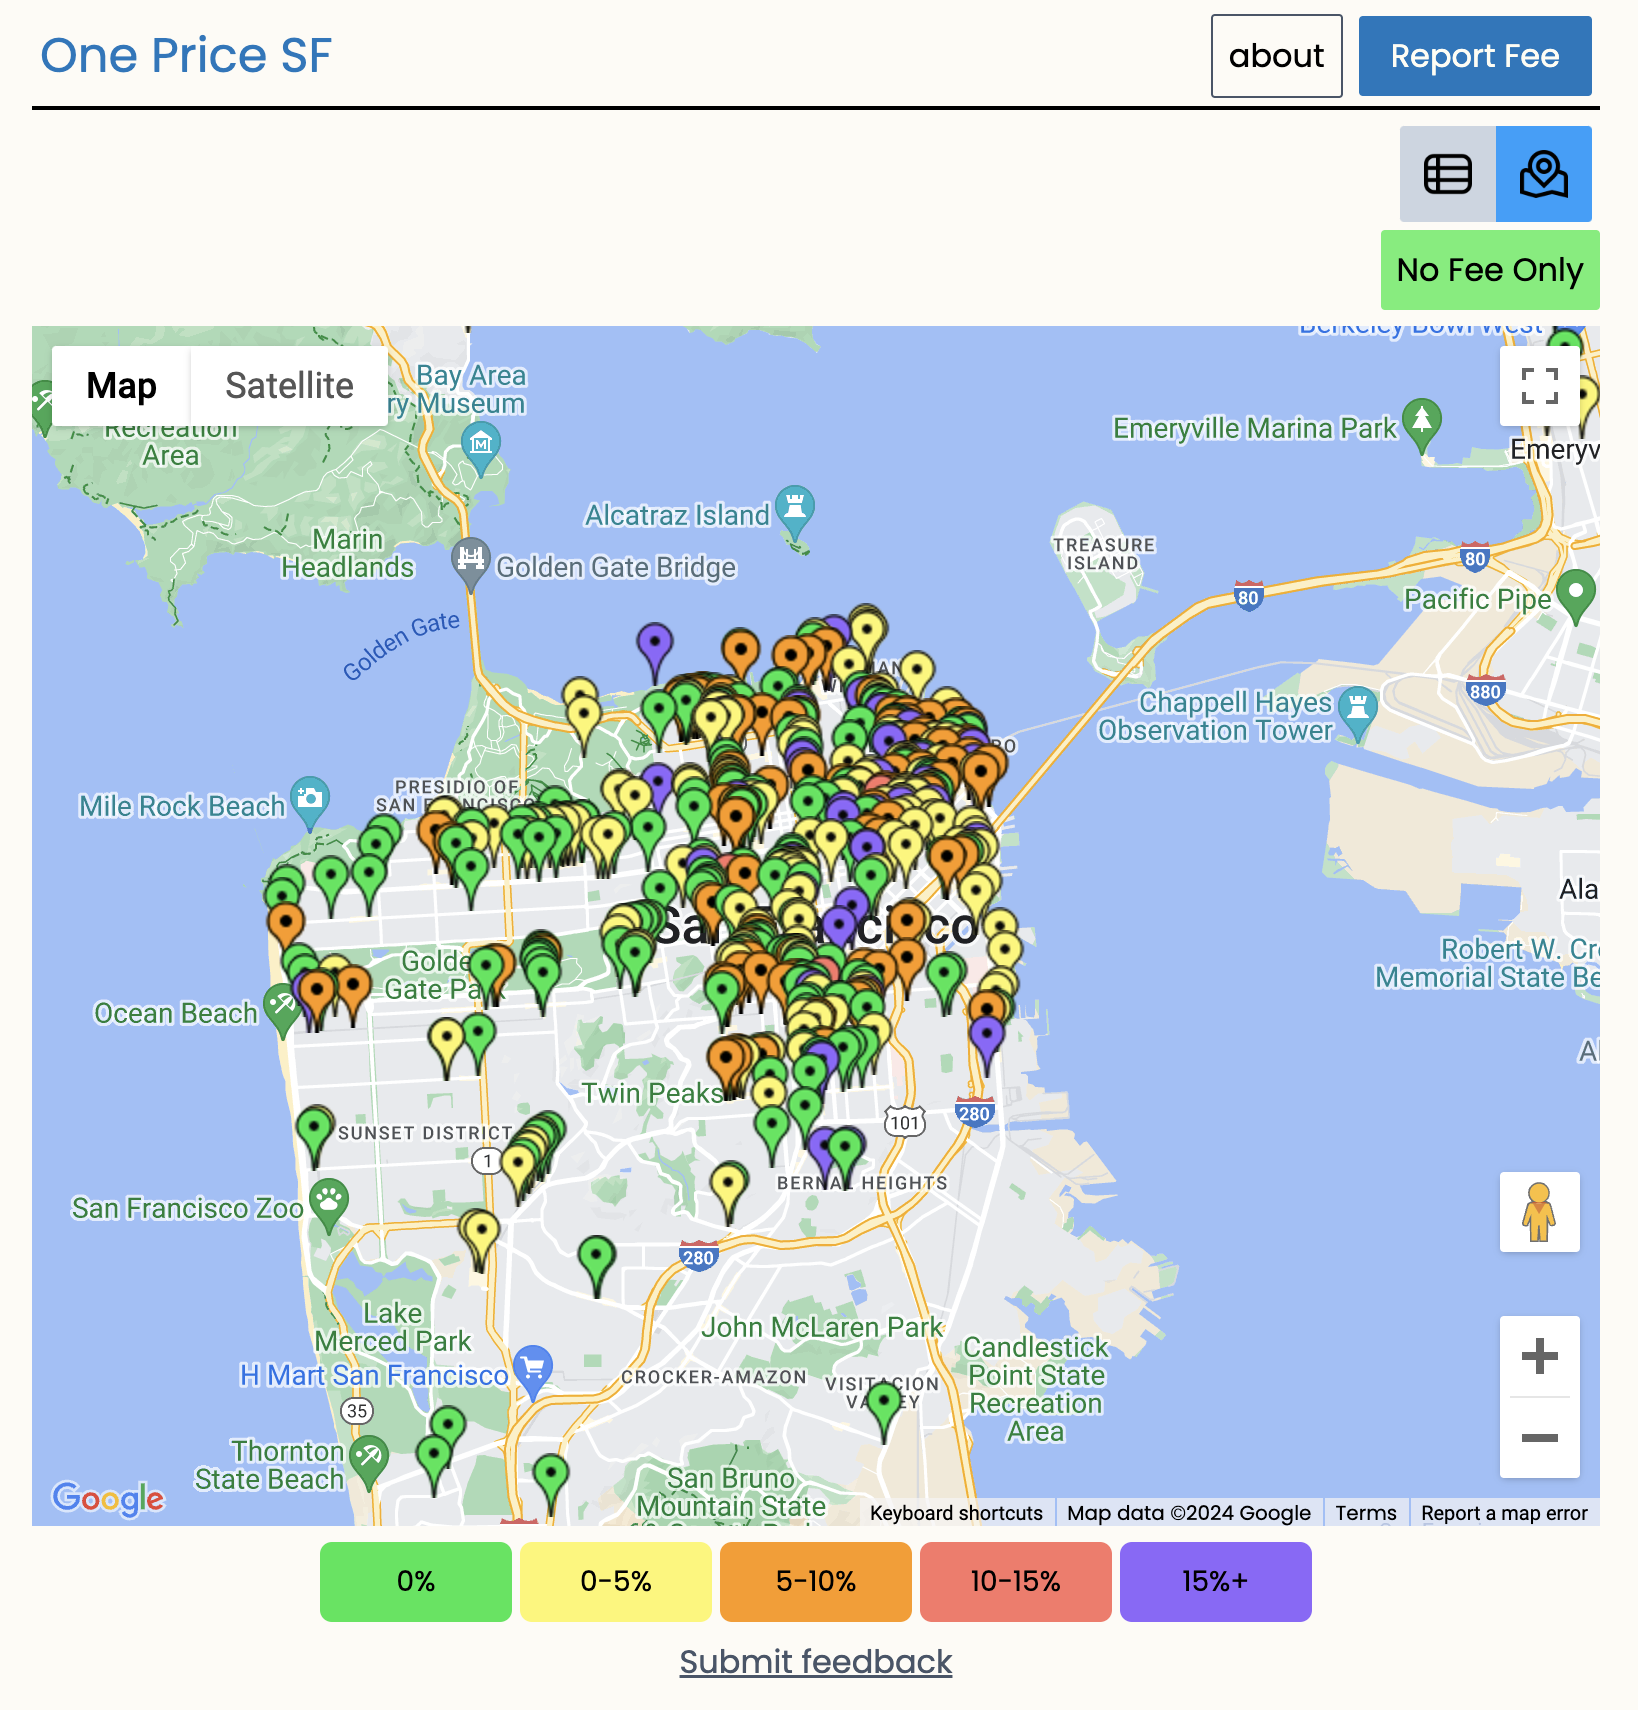
Task: Click the Treasure Island label
Action: (x=1103, y=553)
